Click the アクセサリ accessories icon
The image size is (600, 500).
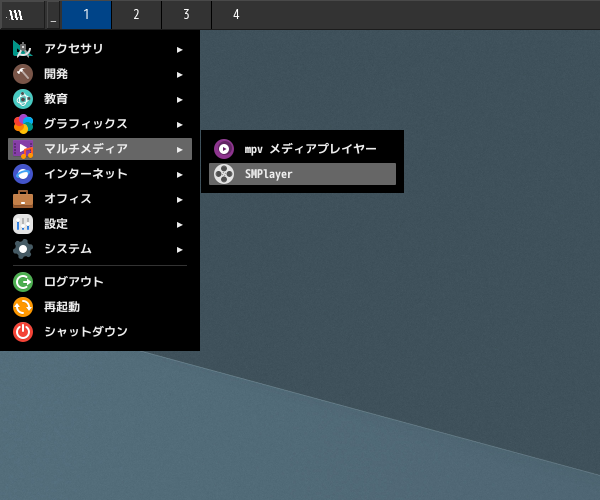click(x=23, y=49)
